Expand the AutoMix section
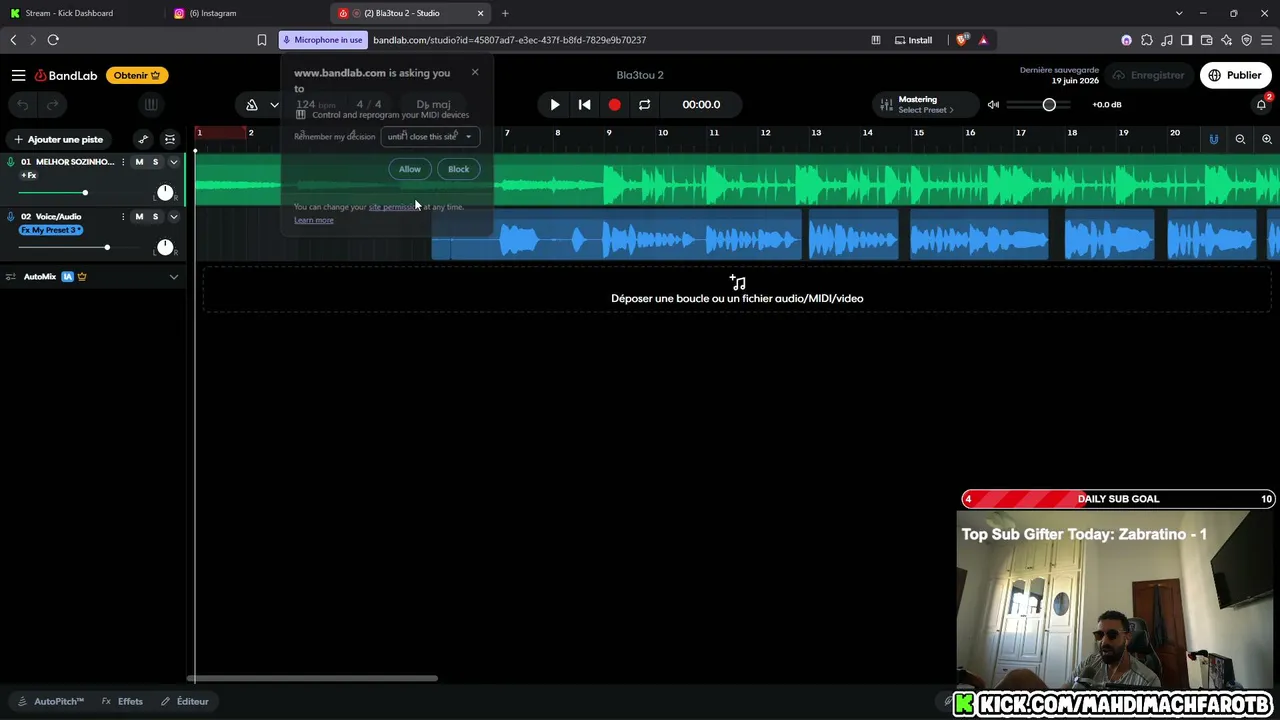Screen dimensions: 1280x720 (x=173, y=277)
